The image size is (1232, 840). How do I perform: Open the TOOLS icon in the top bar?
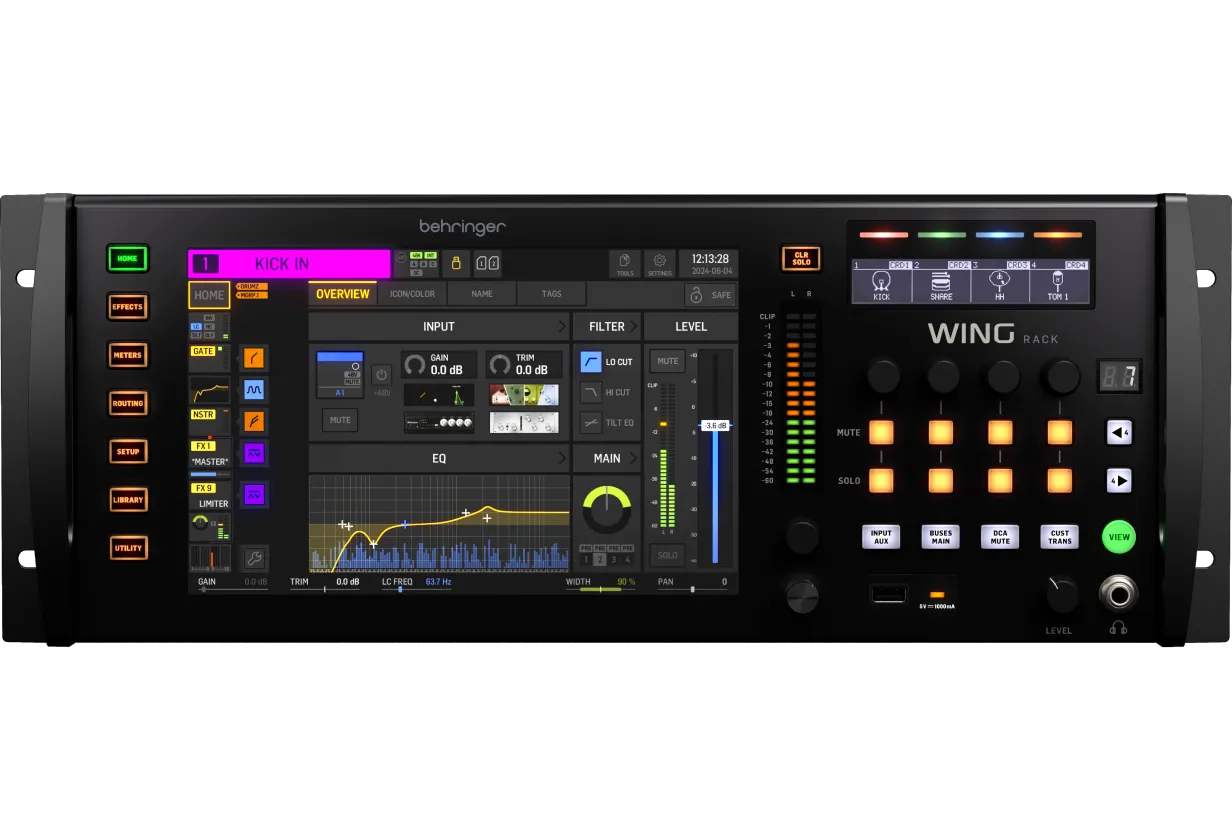625,263
